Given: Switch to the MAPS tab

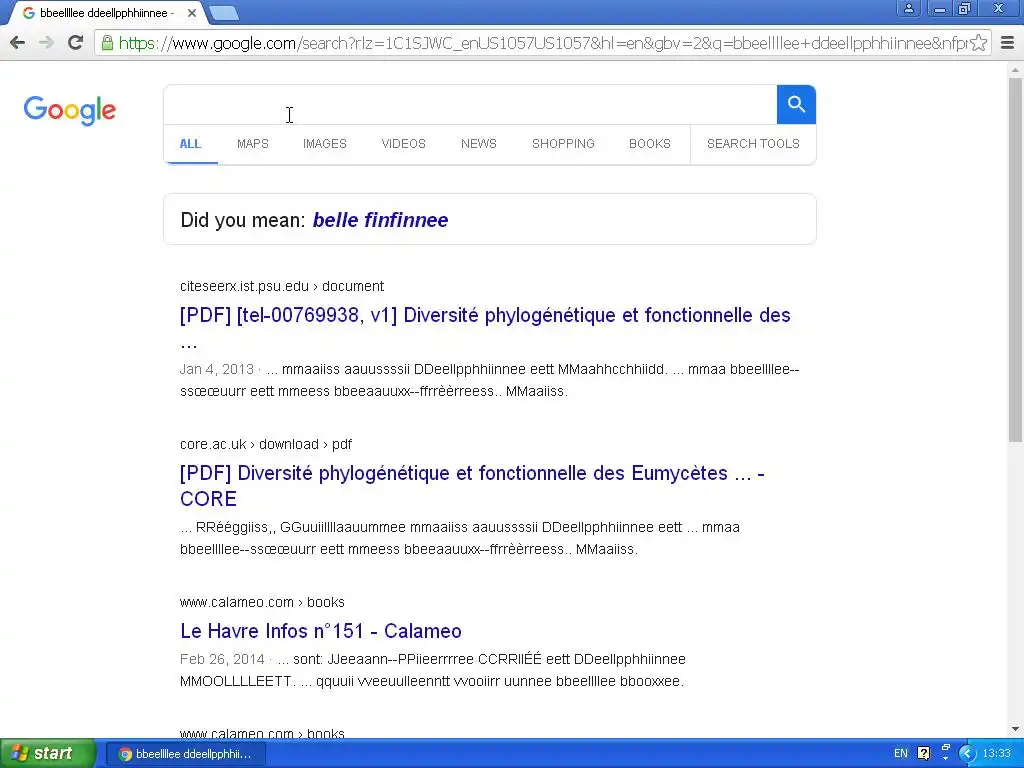Looking at the screenshot, I should coord(253,144).
